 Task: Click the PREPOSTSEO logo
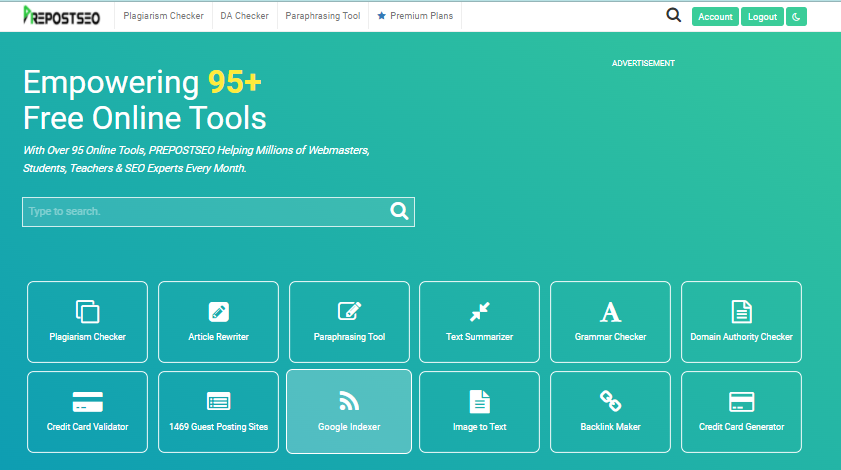click(61, 16)
